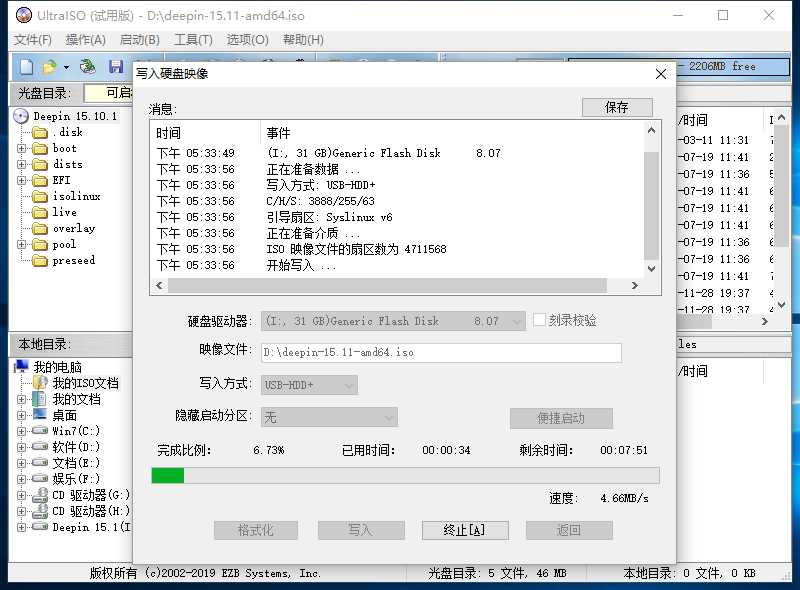This screenshot has width=800, height=590.
Task: Click the message log scroll-right arrow
Action: [635, 285]
